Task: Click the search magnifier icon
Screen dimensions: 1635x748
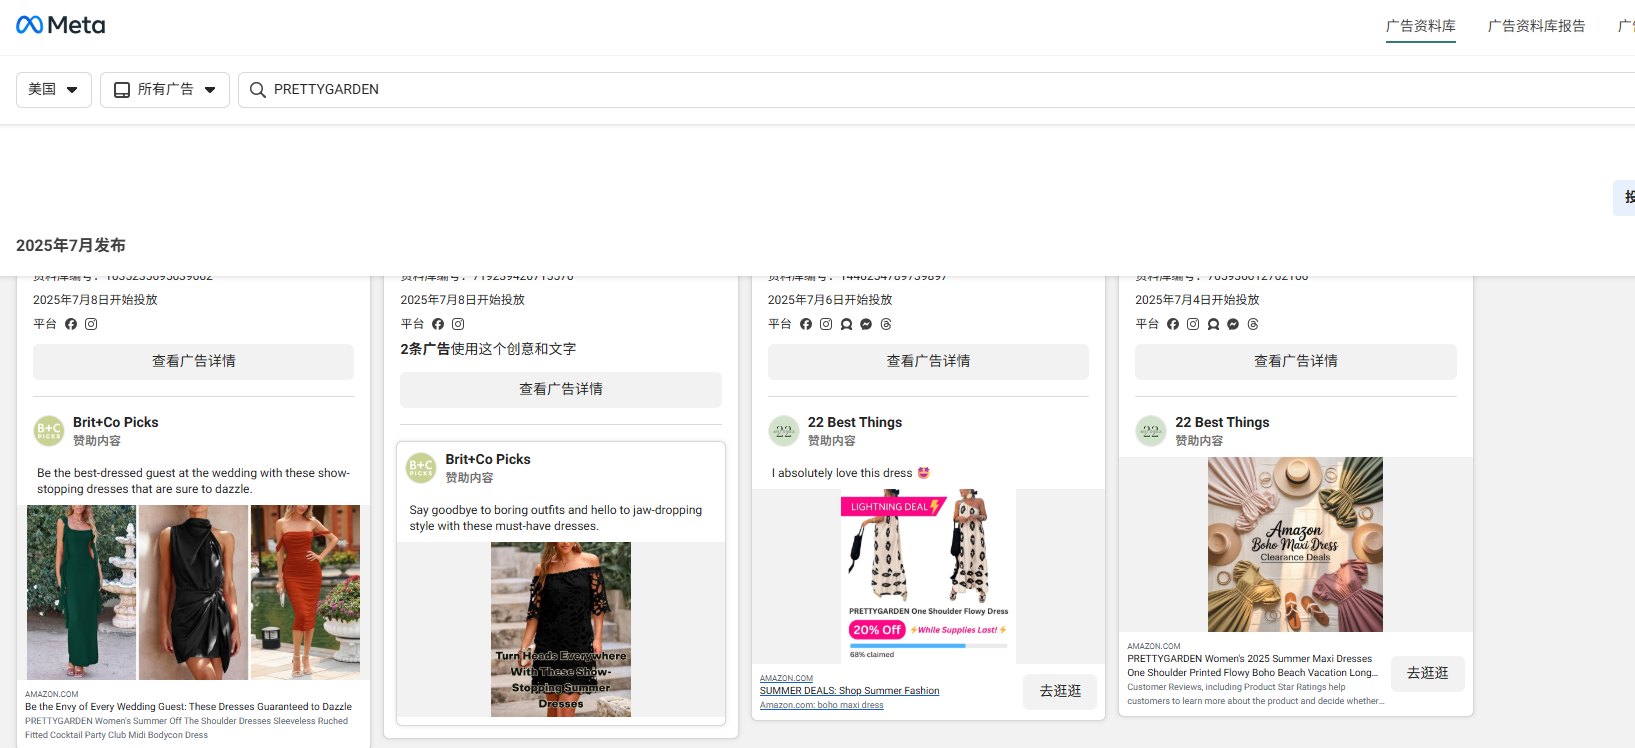Action: [x=258, y=90]
